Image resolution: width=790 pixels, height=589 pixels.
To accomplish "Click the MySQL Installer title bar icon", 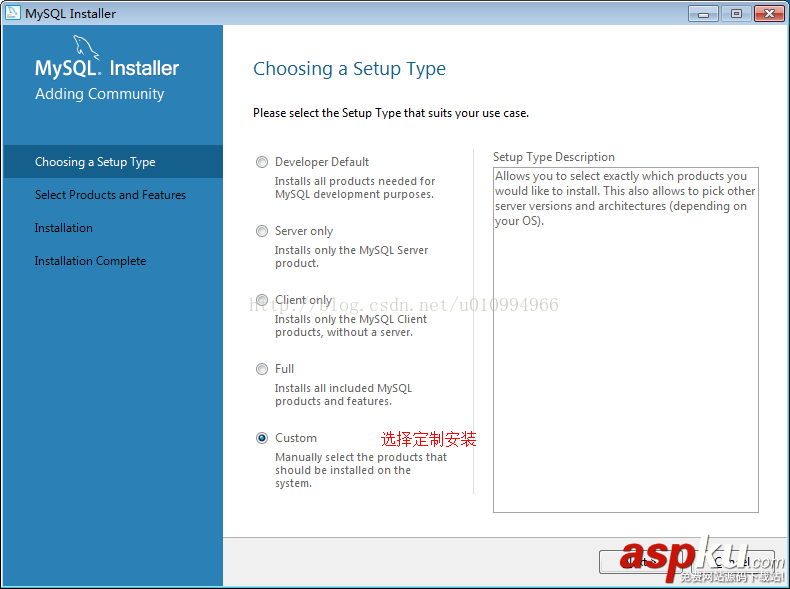I will click(13, 13).
